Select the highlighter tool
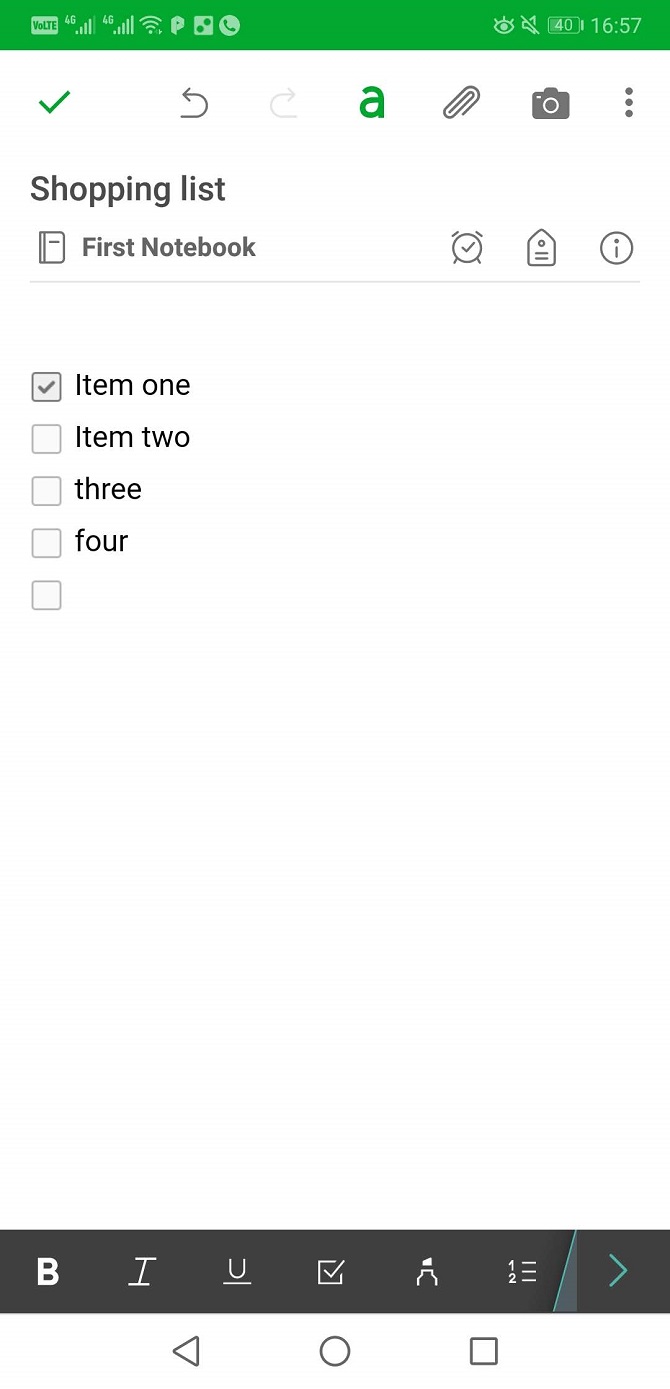 427,1272
